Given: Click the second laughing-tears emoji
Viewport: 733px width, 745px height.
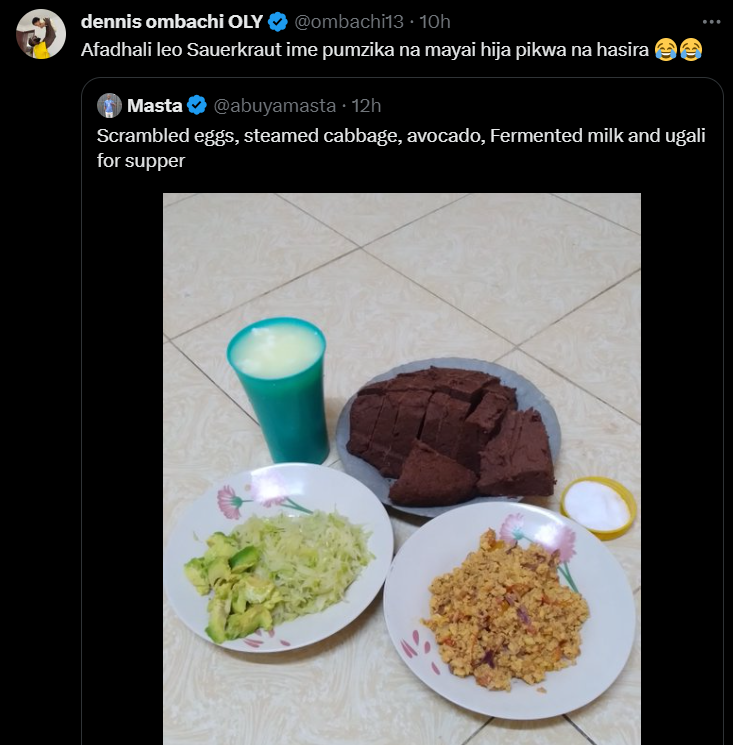Looking at the screenshot, I should click(690, 50).
